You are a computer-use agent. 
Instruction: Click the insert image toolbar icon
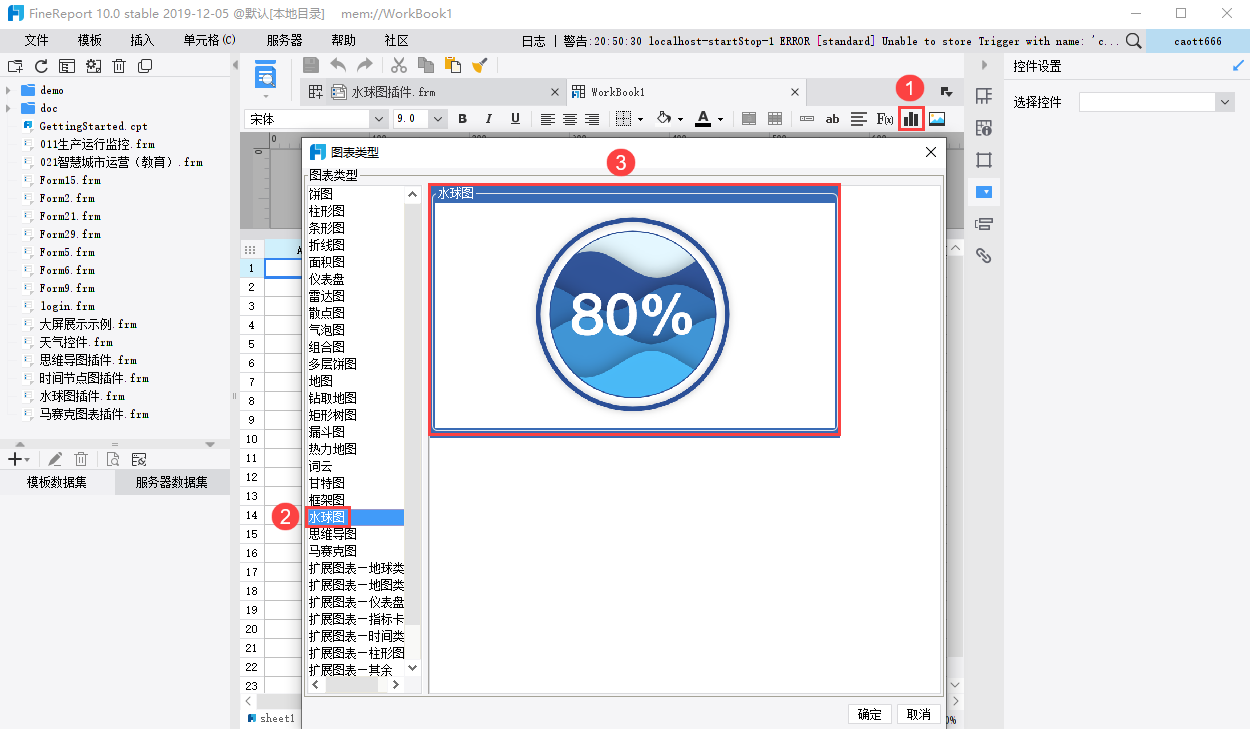pos(937,118)
